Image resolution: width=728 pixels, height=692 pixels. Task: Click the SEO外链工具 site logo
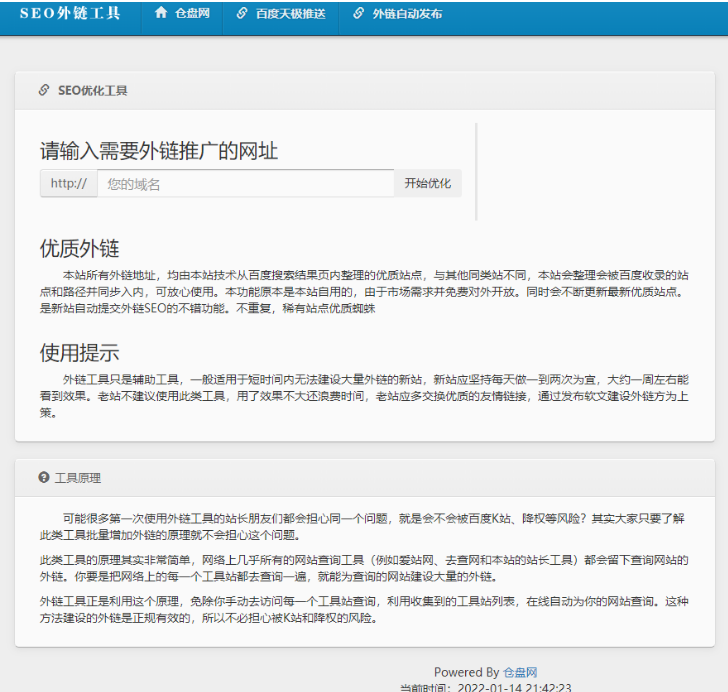(70, 13)
